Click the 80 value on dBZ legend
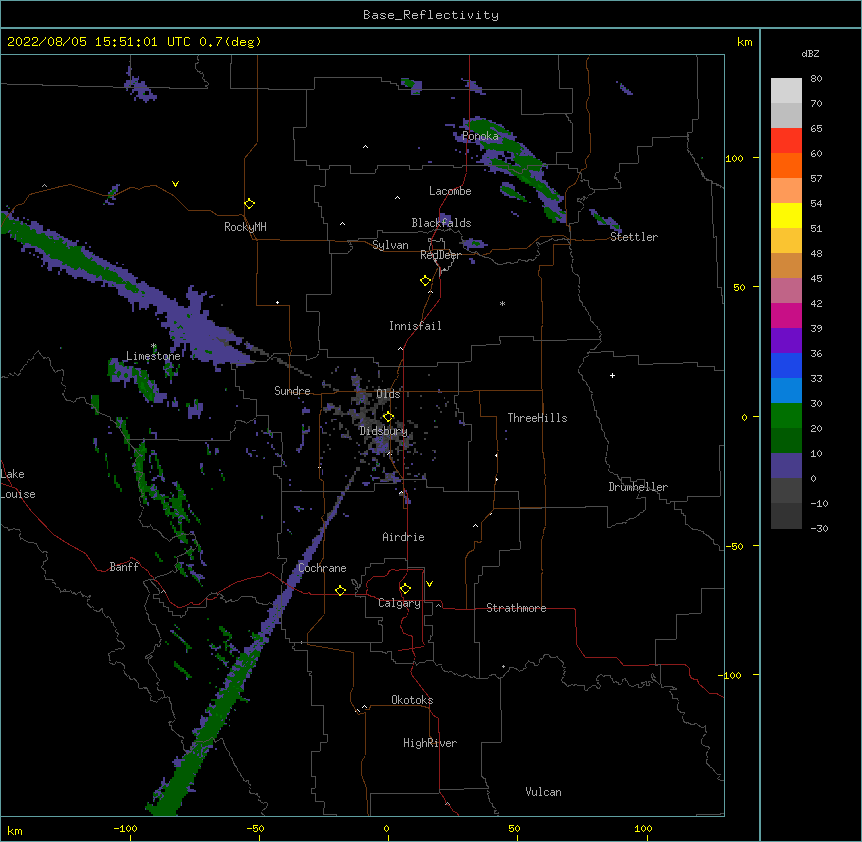 point(816,79)
